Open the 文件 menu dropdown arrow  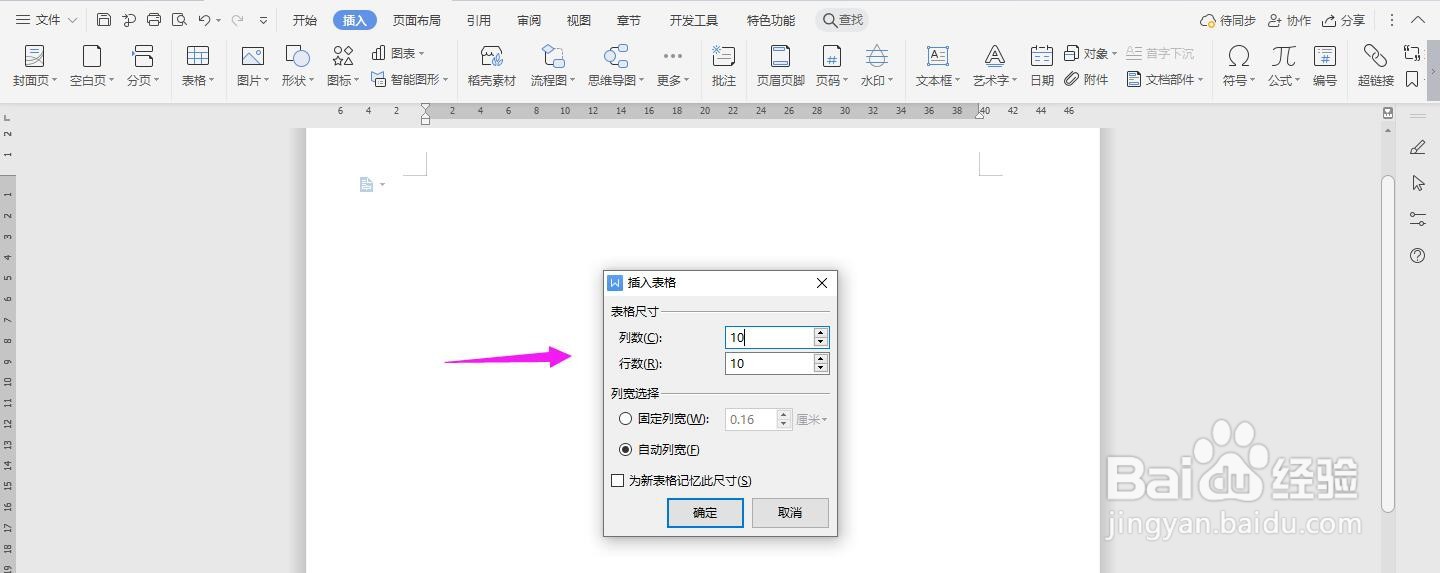[x=72, y=20]
